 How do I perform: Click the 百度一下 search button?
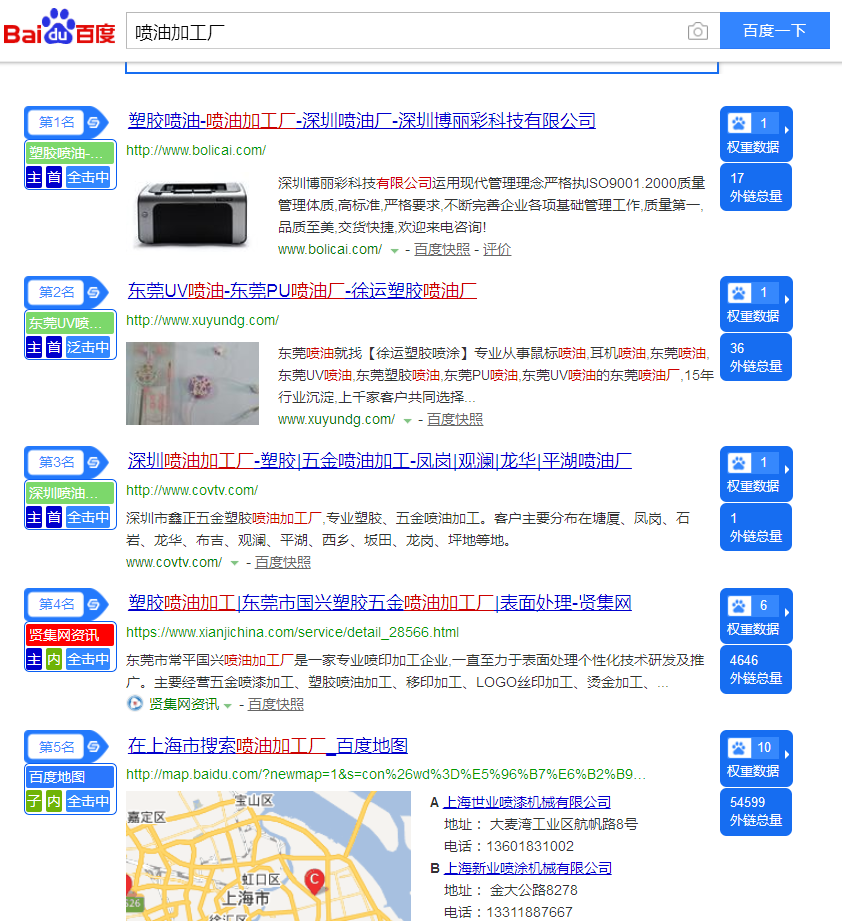pos(774,31)
